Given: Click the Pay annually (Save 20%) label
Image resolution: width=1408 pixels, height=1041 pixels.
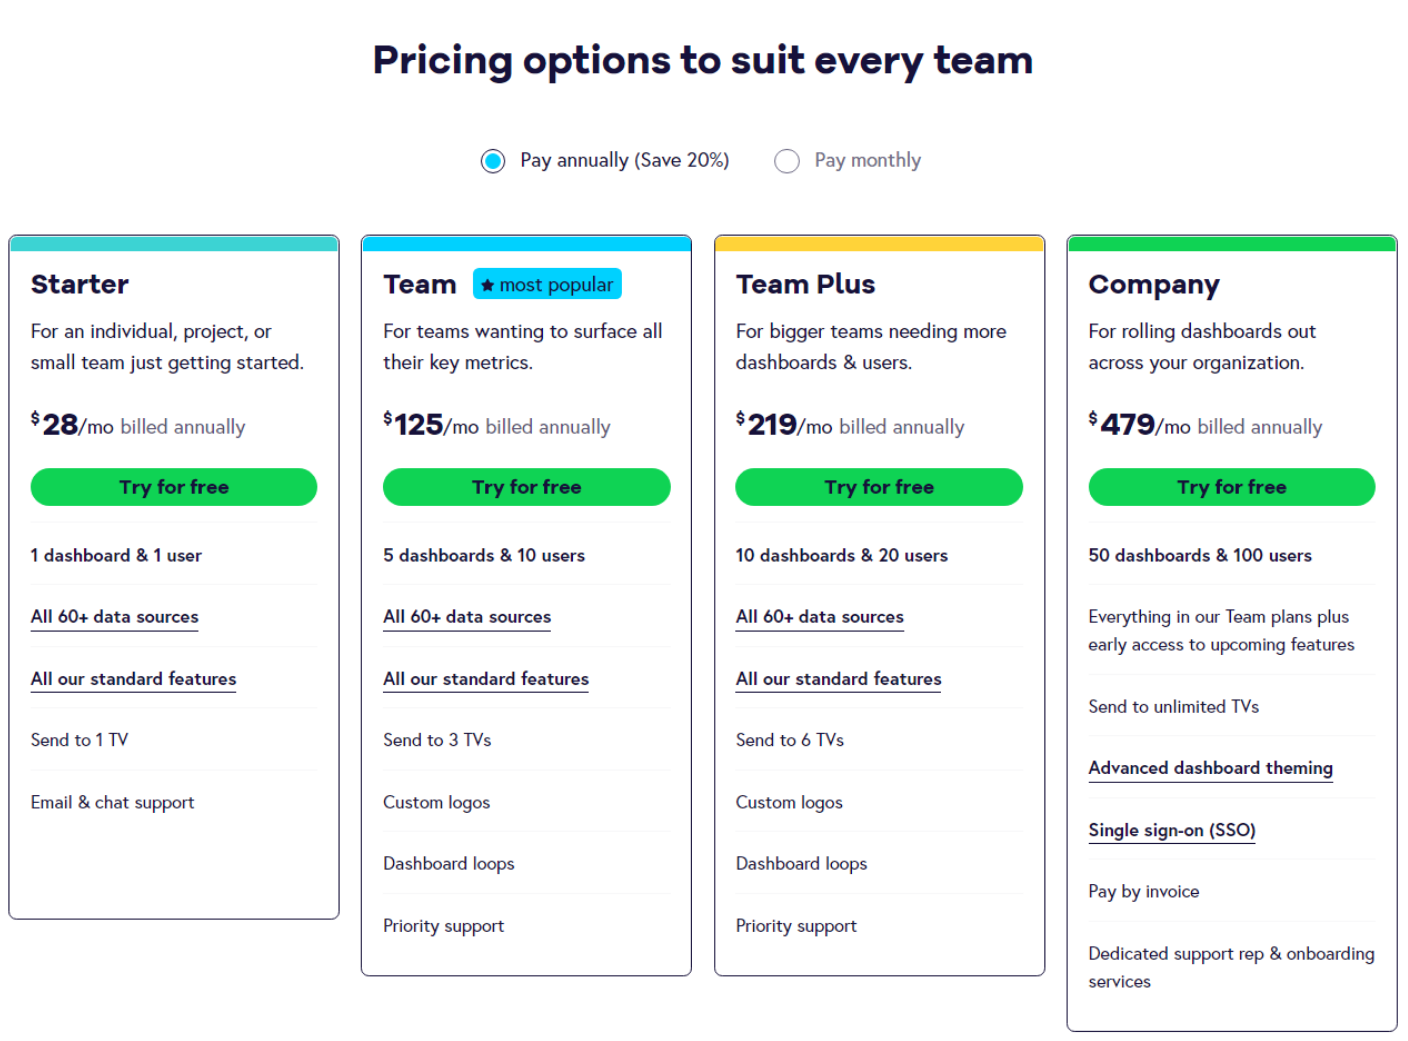Looking at the screenshot, I should pos(625,160).
